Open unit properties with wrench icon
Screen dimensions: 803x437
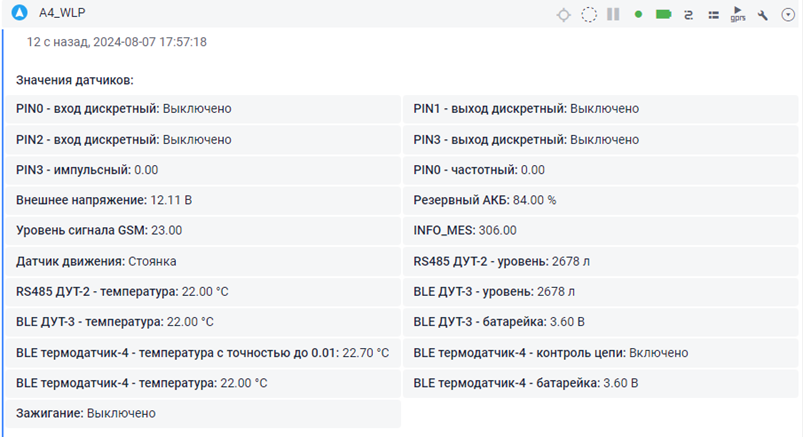point(763,15)
